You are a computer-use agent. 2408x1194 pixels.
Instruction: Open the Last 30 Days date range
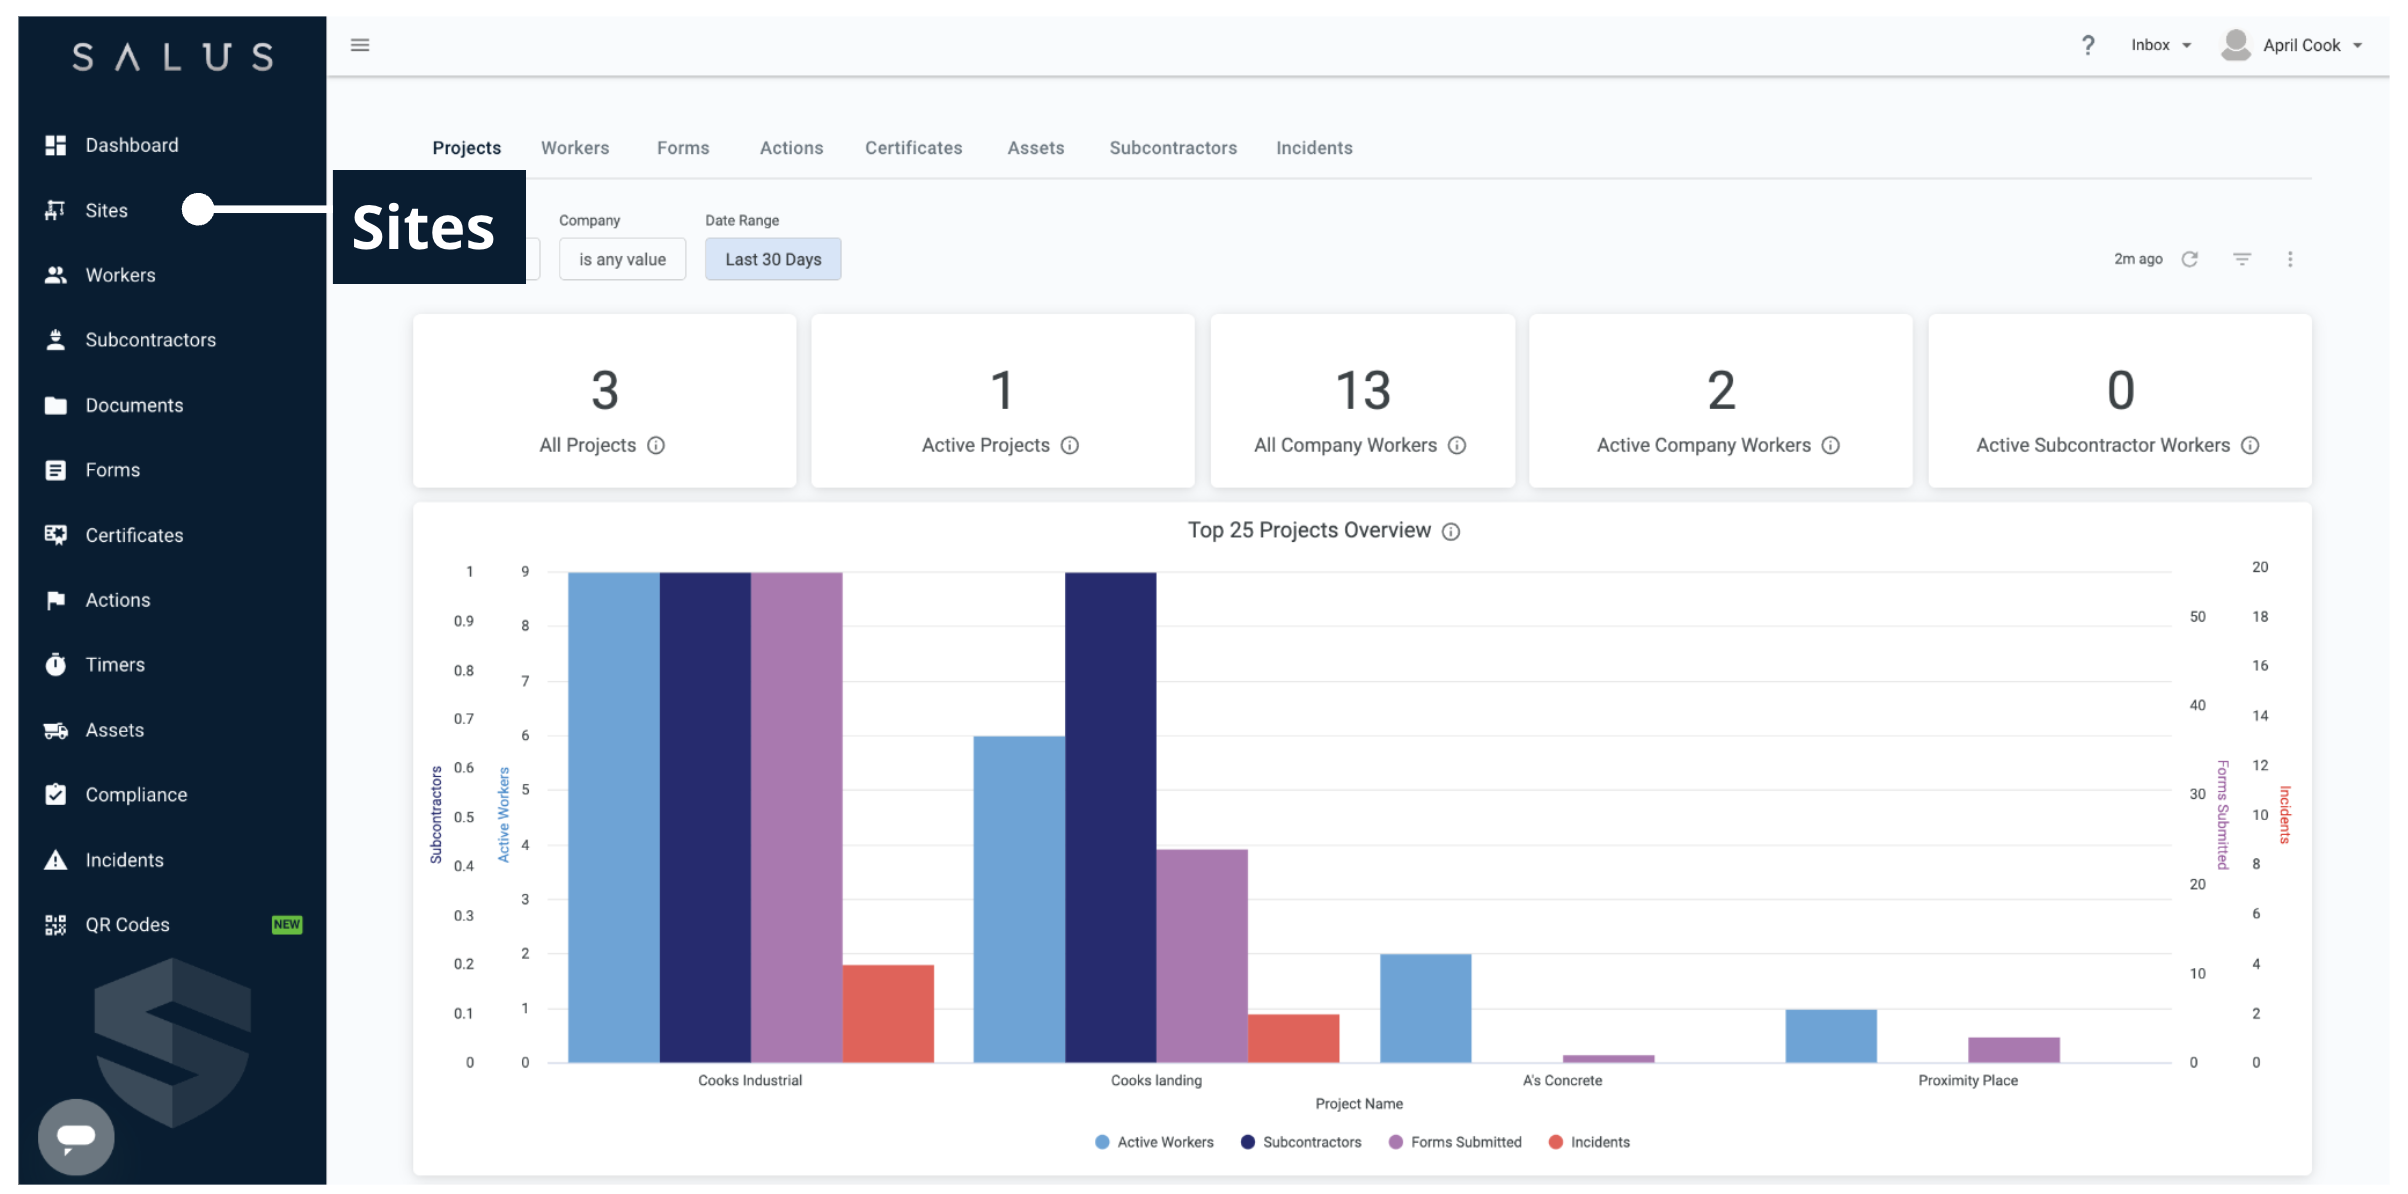pyautogui.click(x=773, y=259)
